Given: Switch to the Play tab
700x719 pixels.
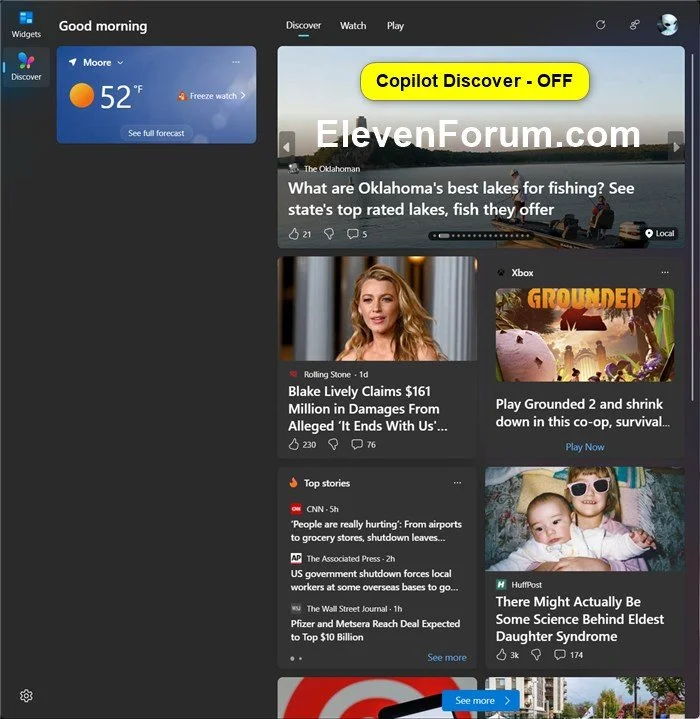Looking at the screenshot, I should pos(395,26).
